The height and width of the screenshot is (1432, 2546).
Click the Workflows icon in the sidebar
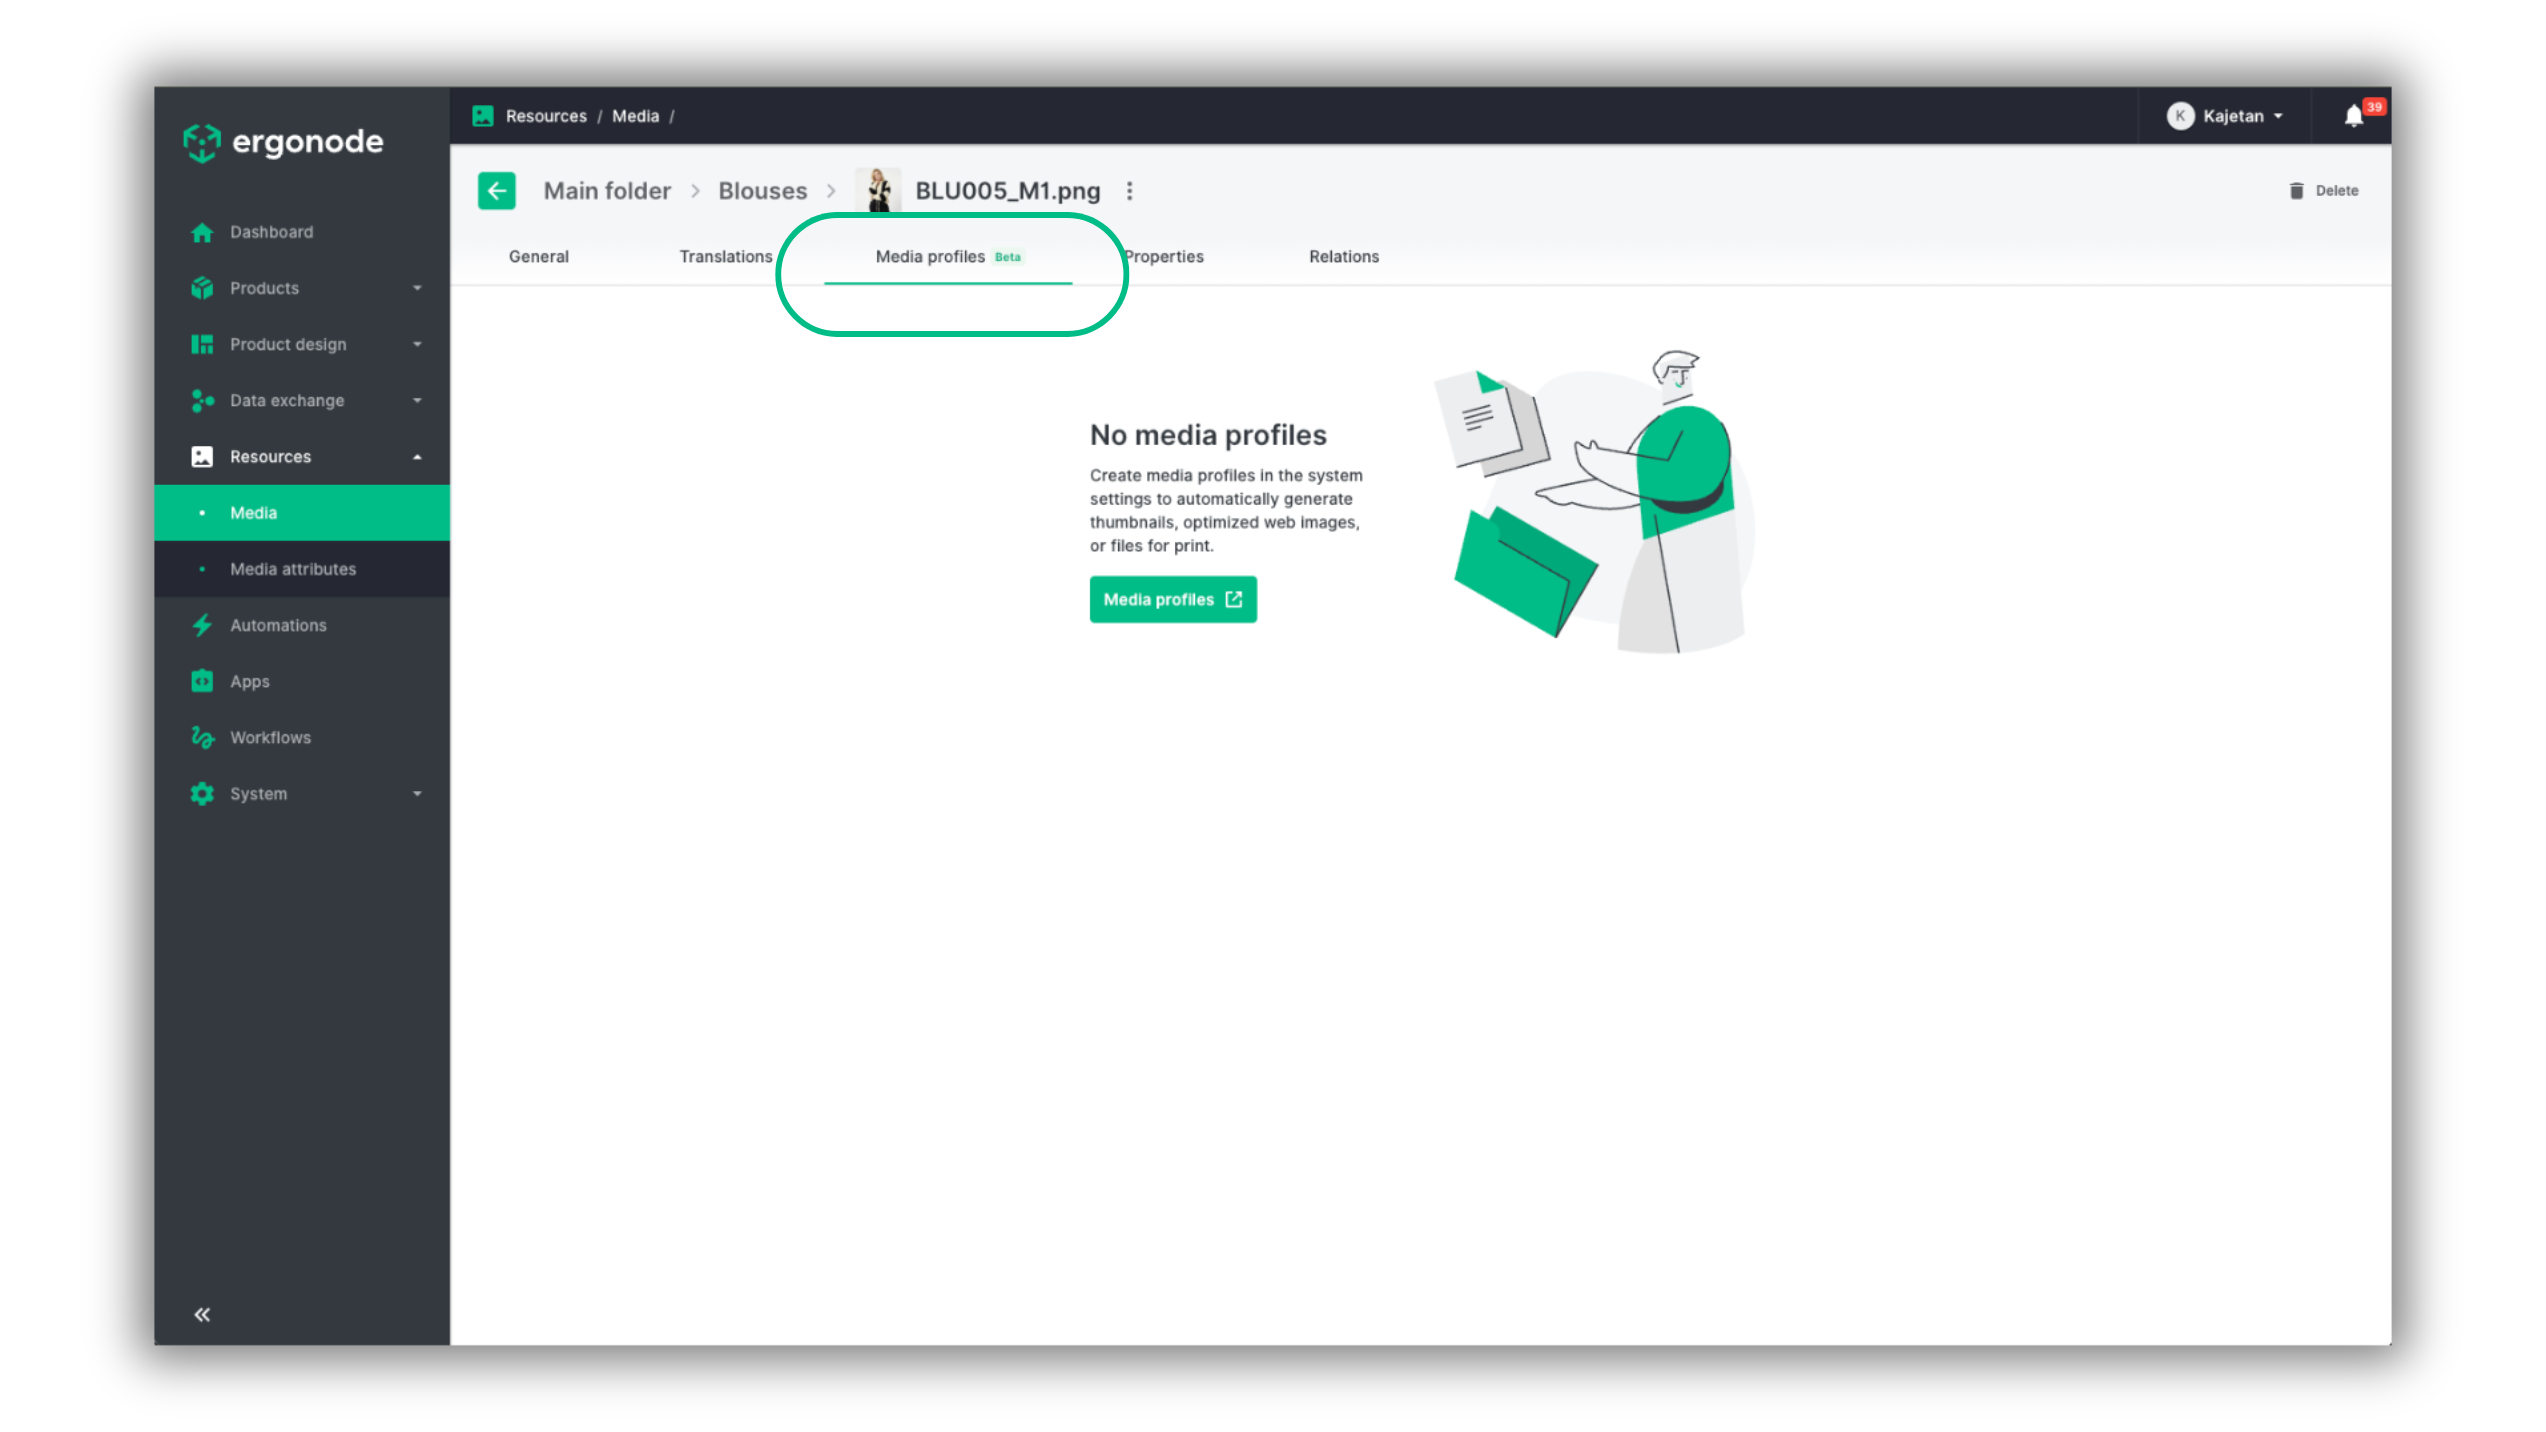[202, 737]
